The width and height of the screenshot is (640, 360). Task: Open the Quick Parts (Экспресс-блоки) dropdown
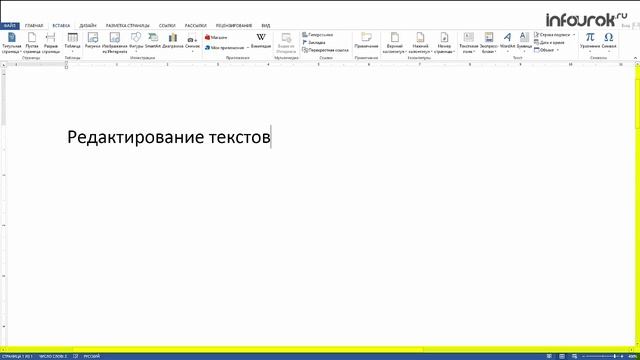(x=489, y=43)
